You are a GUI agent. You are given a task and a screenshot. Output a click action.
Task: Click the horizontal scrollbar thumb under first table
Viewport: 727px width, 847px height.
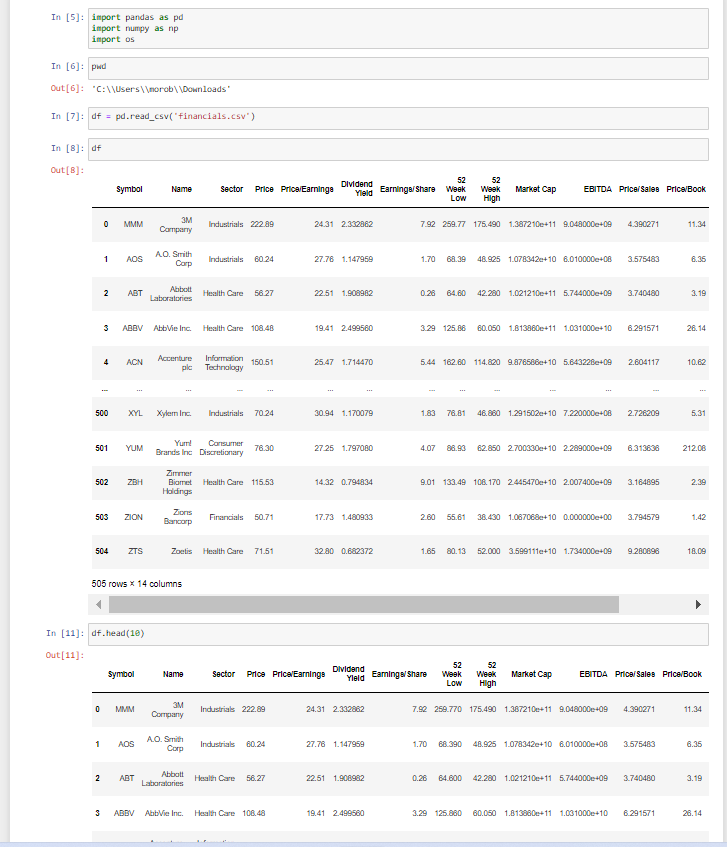coord(364,604)
